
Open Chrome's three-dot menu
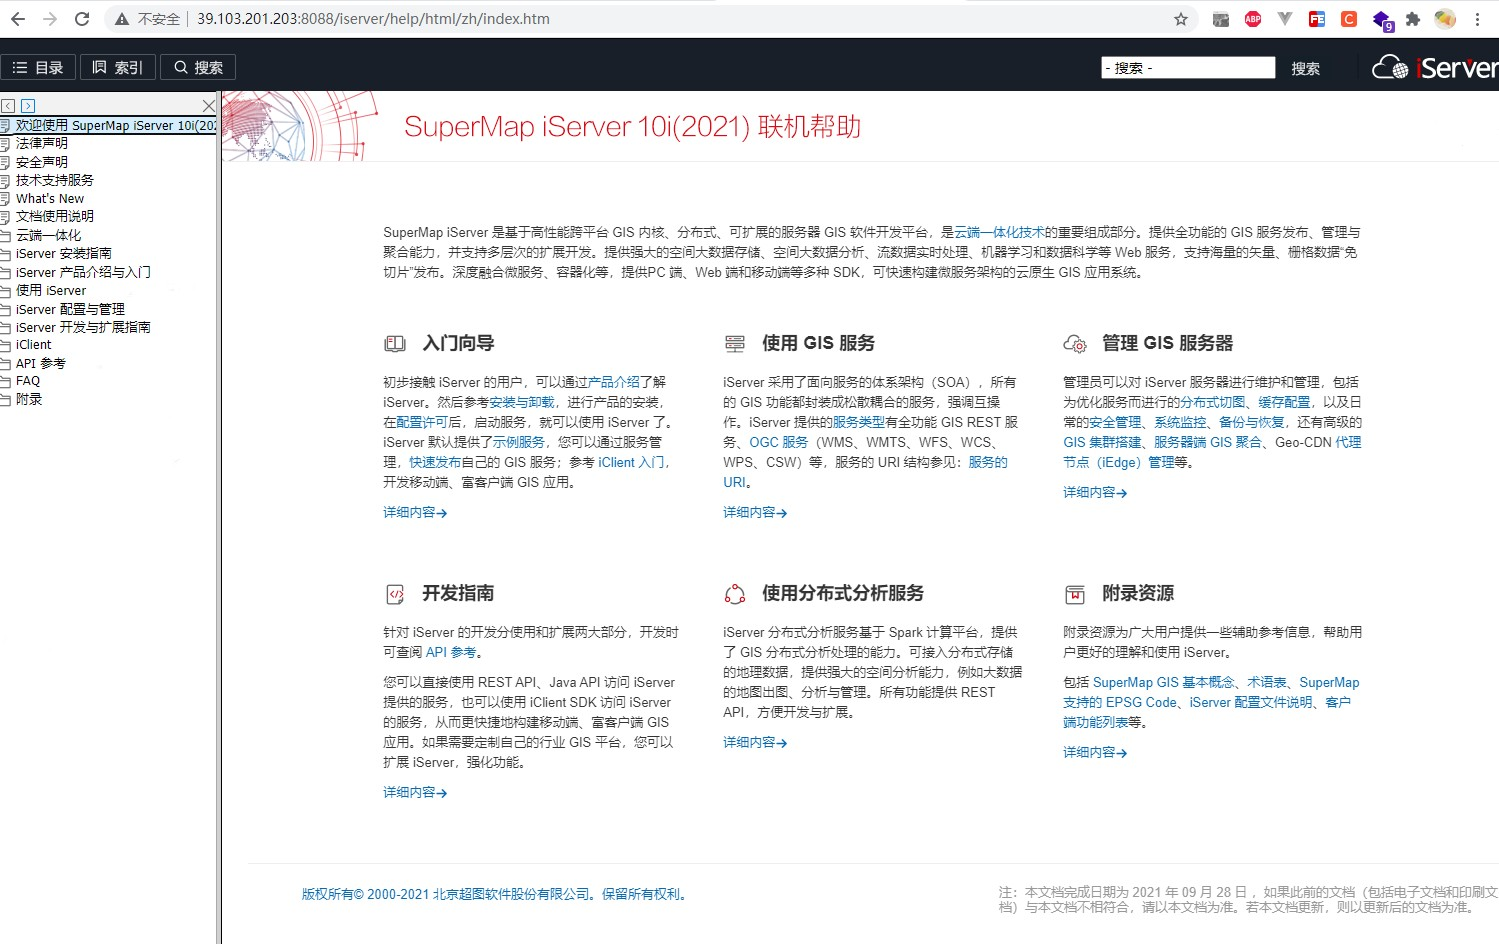(x=1477, y=19)
